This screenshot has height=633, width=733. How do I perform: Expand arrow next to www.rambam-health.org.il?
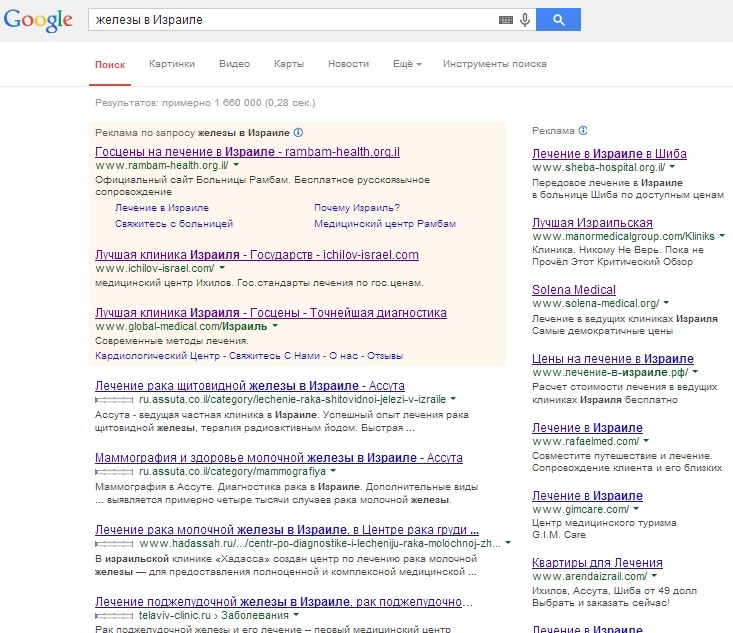(x=236, y=165)
